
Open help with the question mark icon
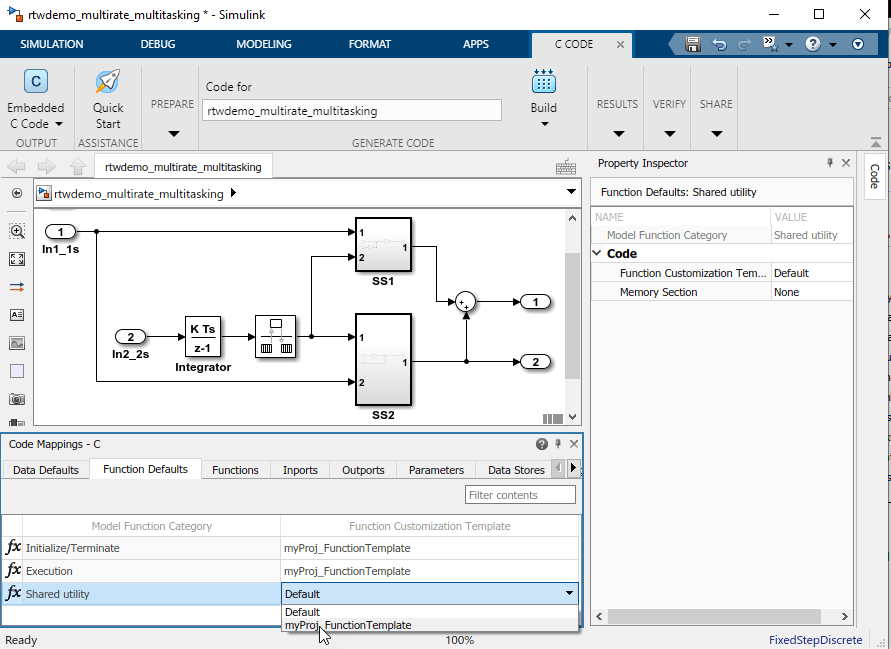(812, 44)
